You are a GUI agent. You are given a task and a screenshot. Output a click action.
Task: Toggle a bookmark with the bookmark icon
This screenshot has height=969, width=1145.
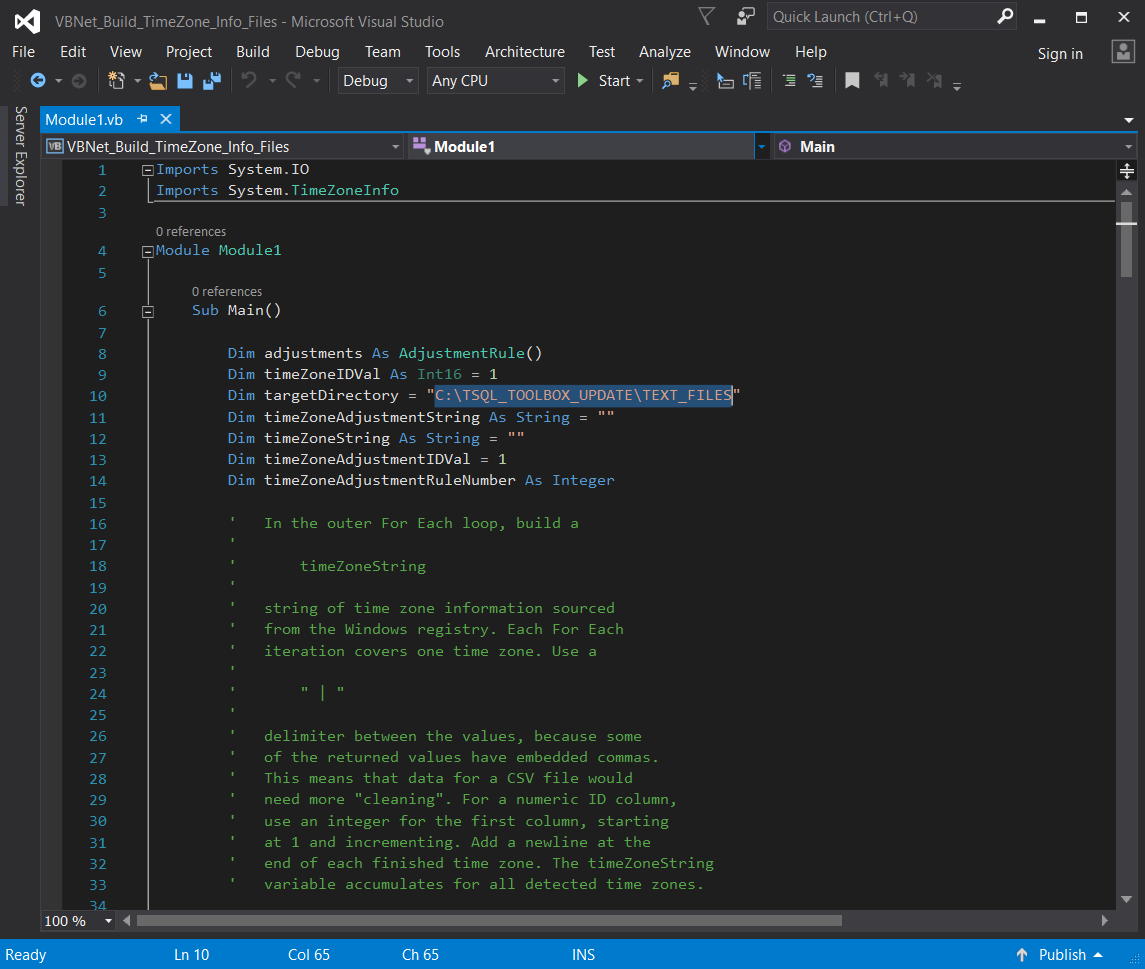(x=852, y=81)
